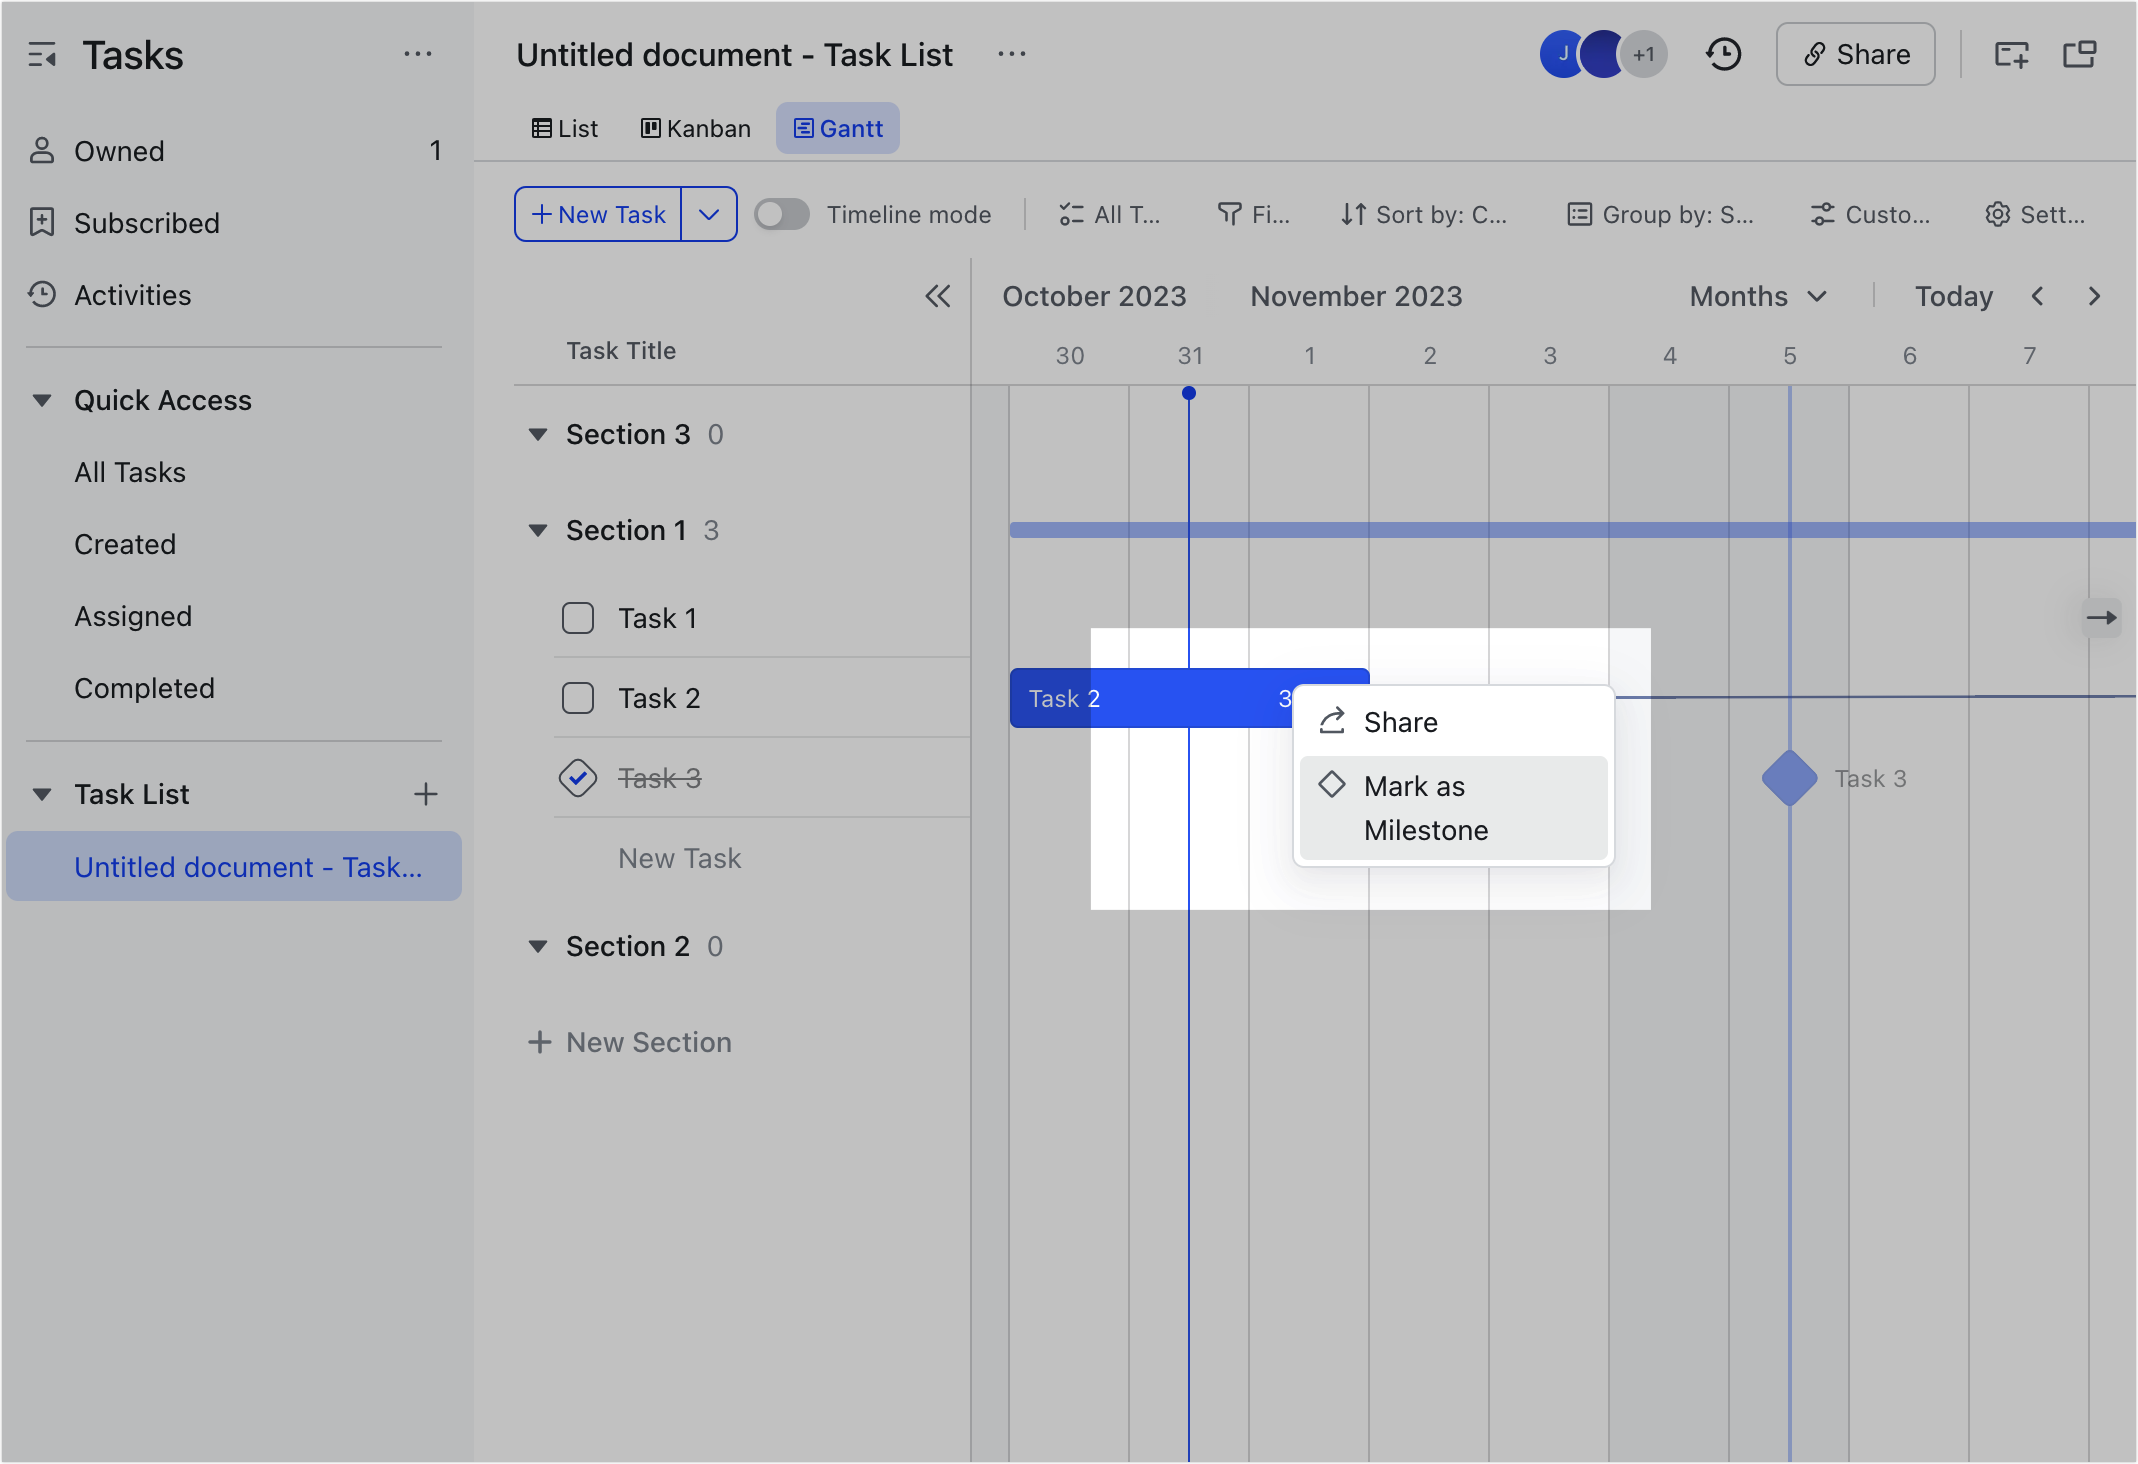Uncheck the completed Task 3 checkbox
This screenshot has width=2138, height=1464.
click(x=577, y=778)
